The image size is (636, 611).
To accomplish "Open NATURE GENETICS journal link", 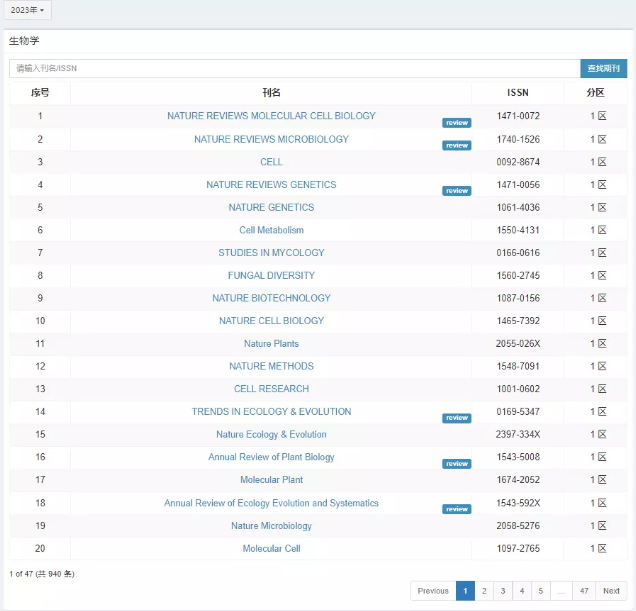I will point(271,207).
